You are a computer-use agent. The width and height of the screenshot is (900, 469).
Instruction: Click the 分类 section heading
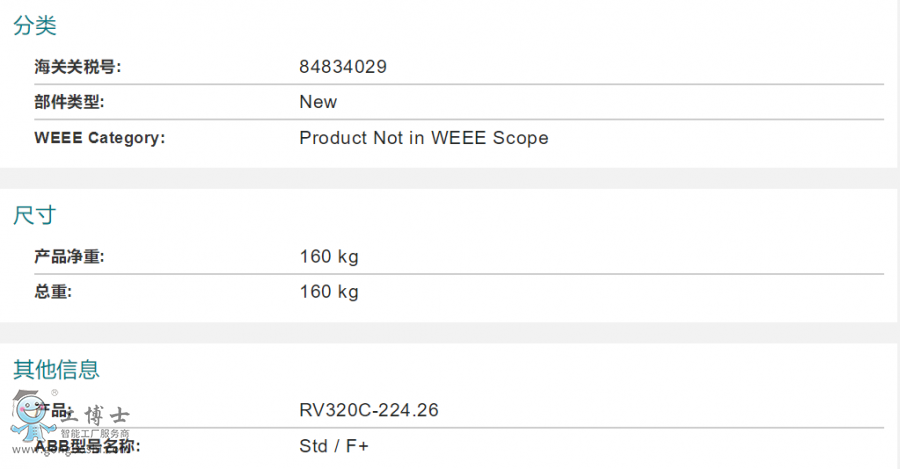point(35,27)
